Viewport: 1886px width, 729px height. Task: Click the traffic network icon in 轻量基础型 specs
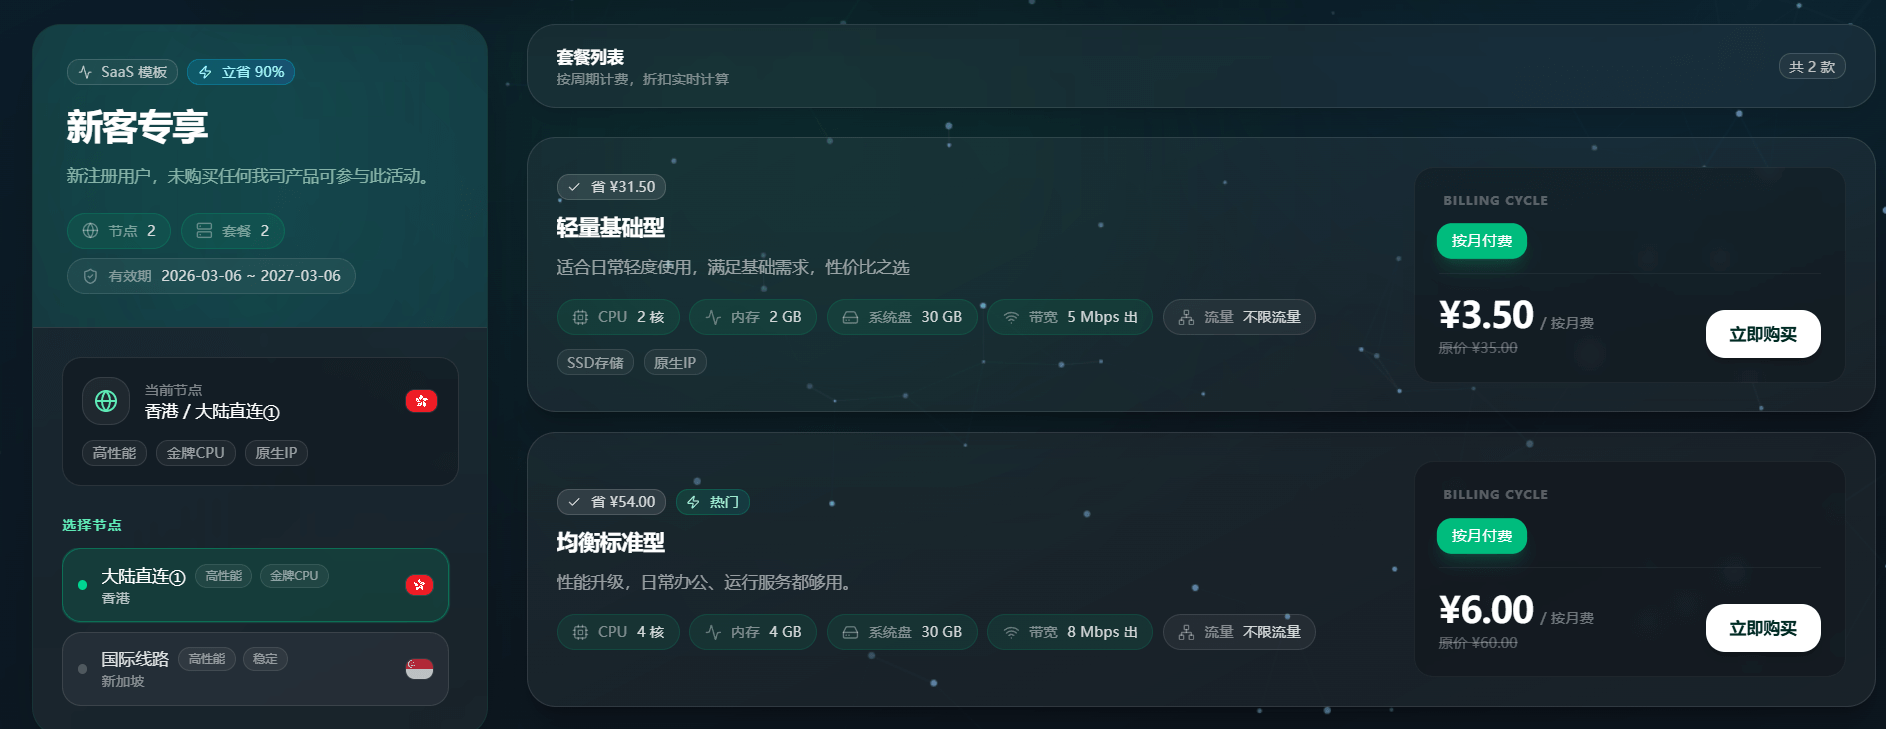click(x=1186, y=317)
